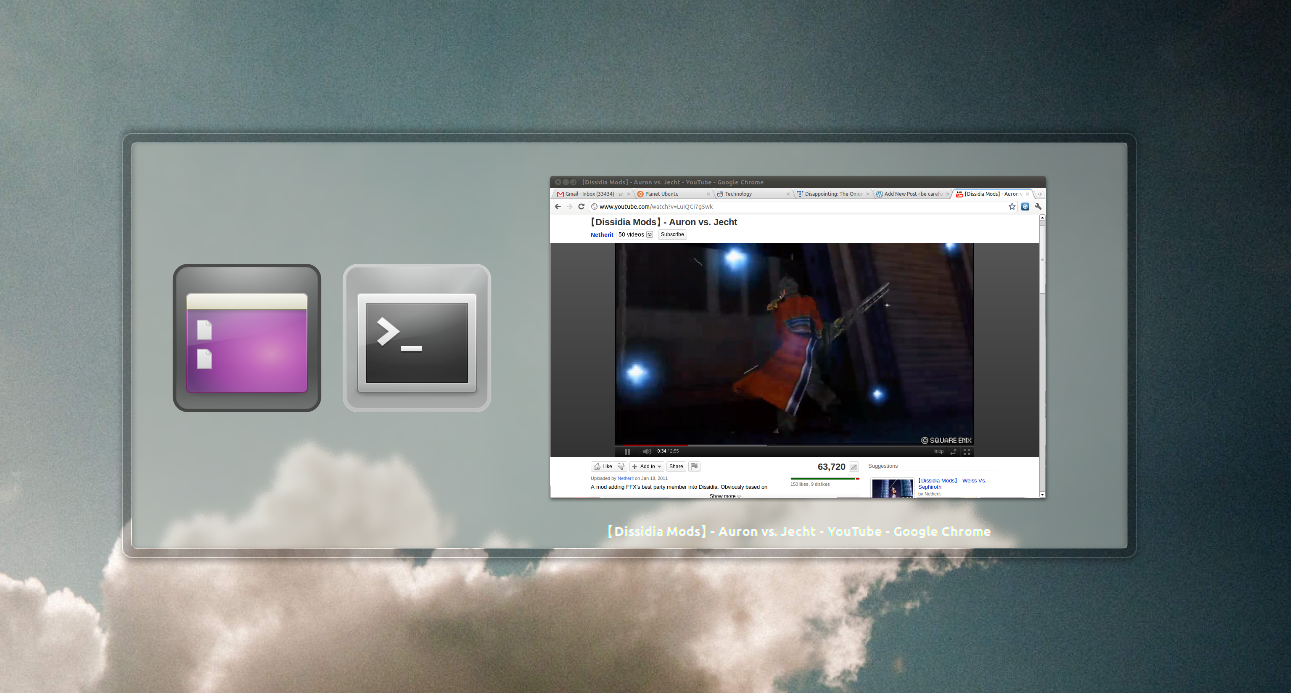
Task: Mute the video using the speaker icon
Action: pos(647,452)
